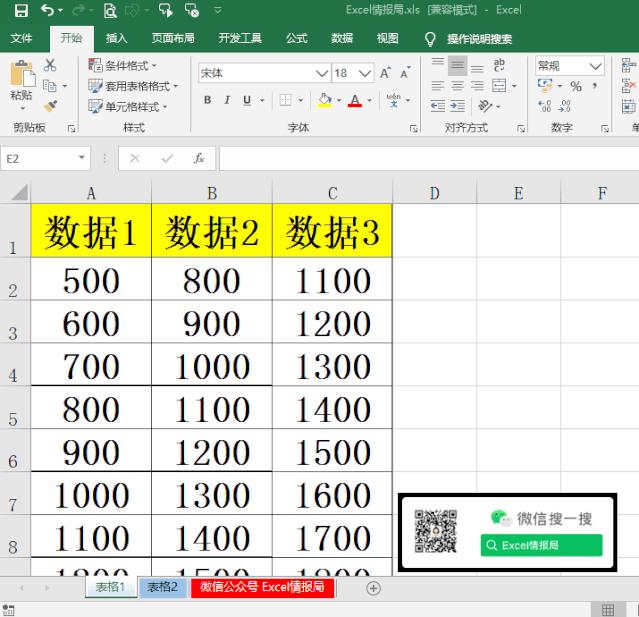Expand the Customize Quick Access Toolbar arrow
Viewport: 639px width, 617px height.
(x=218, y=10)
